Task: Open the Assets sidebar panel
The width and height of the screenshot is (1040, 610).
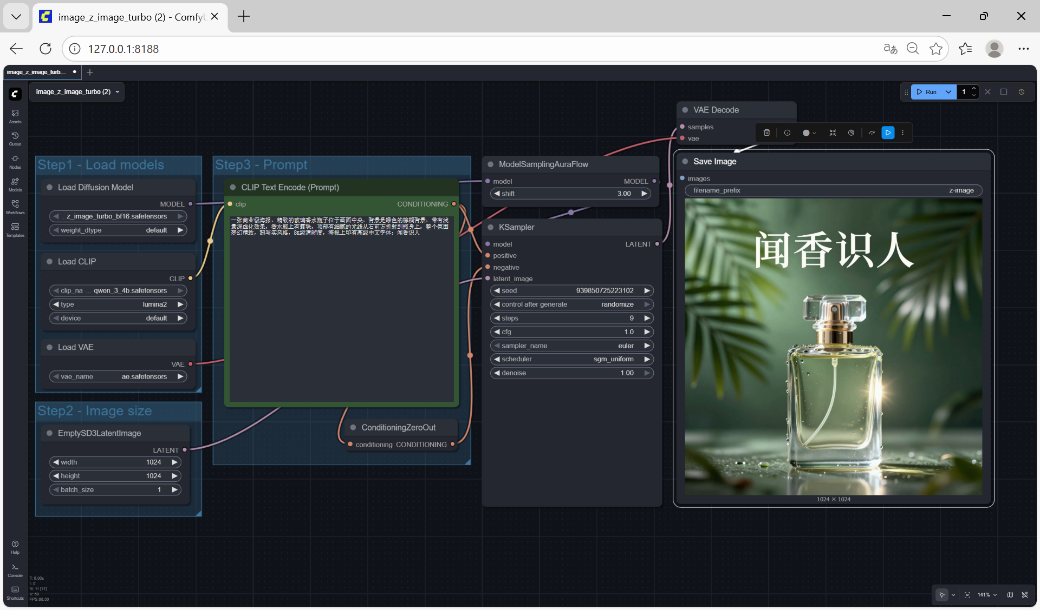Action: coord(15,115)
